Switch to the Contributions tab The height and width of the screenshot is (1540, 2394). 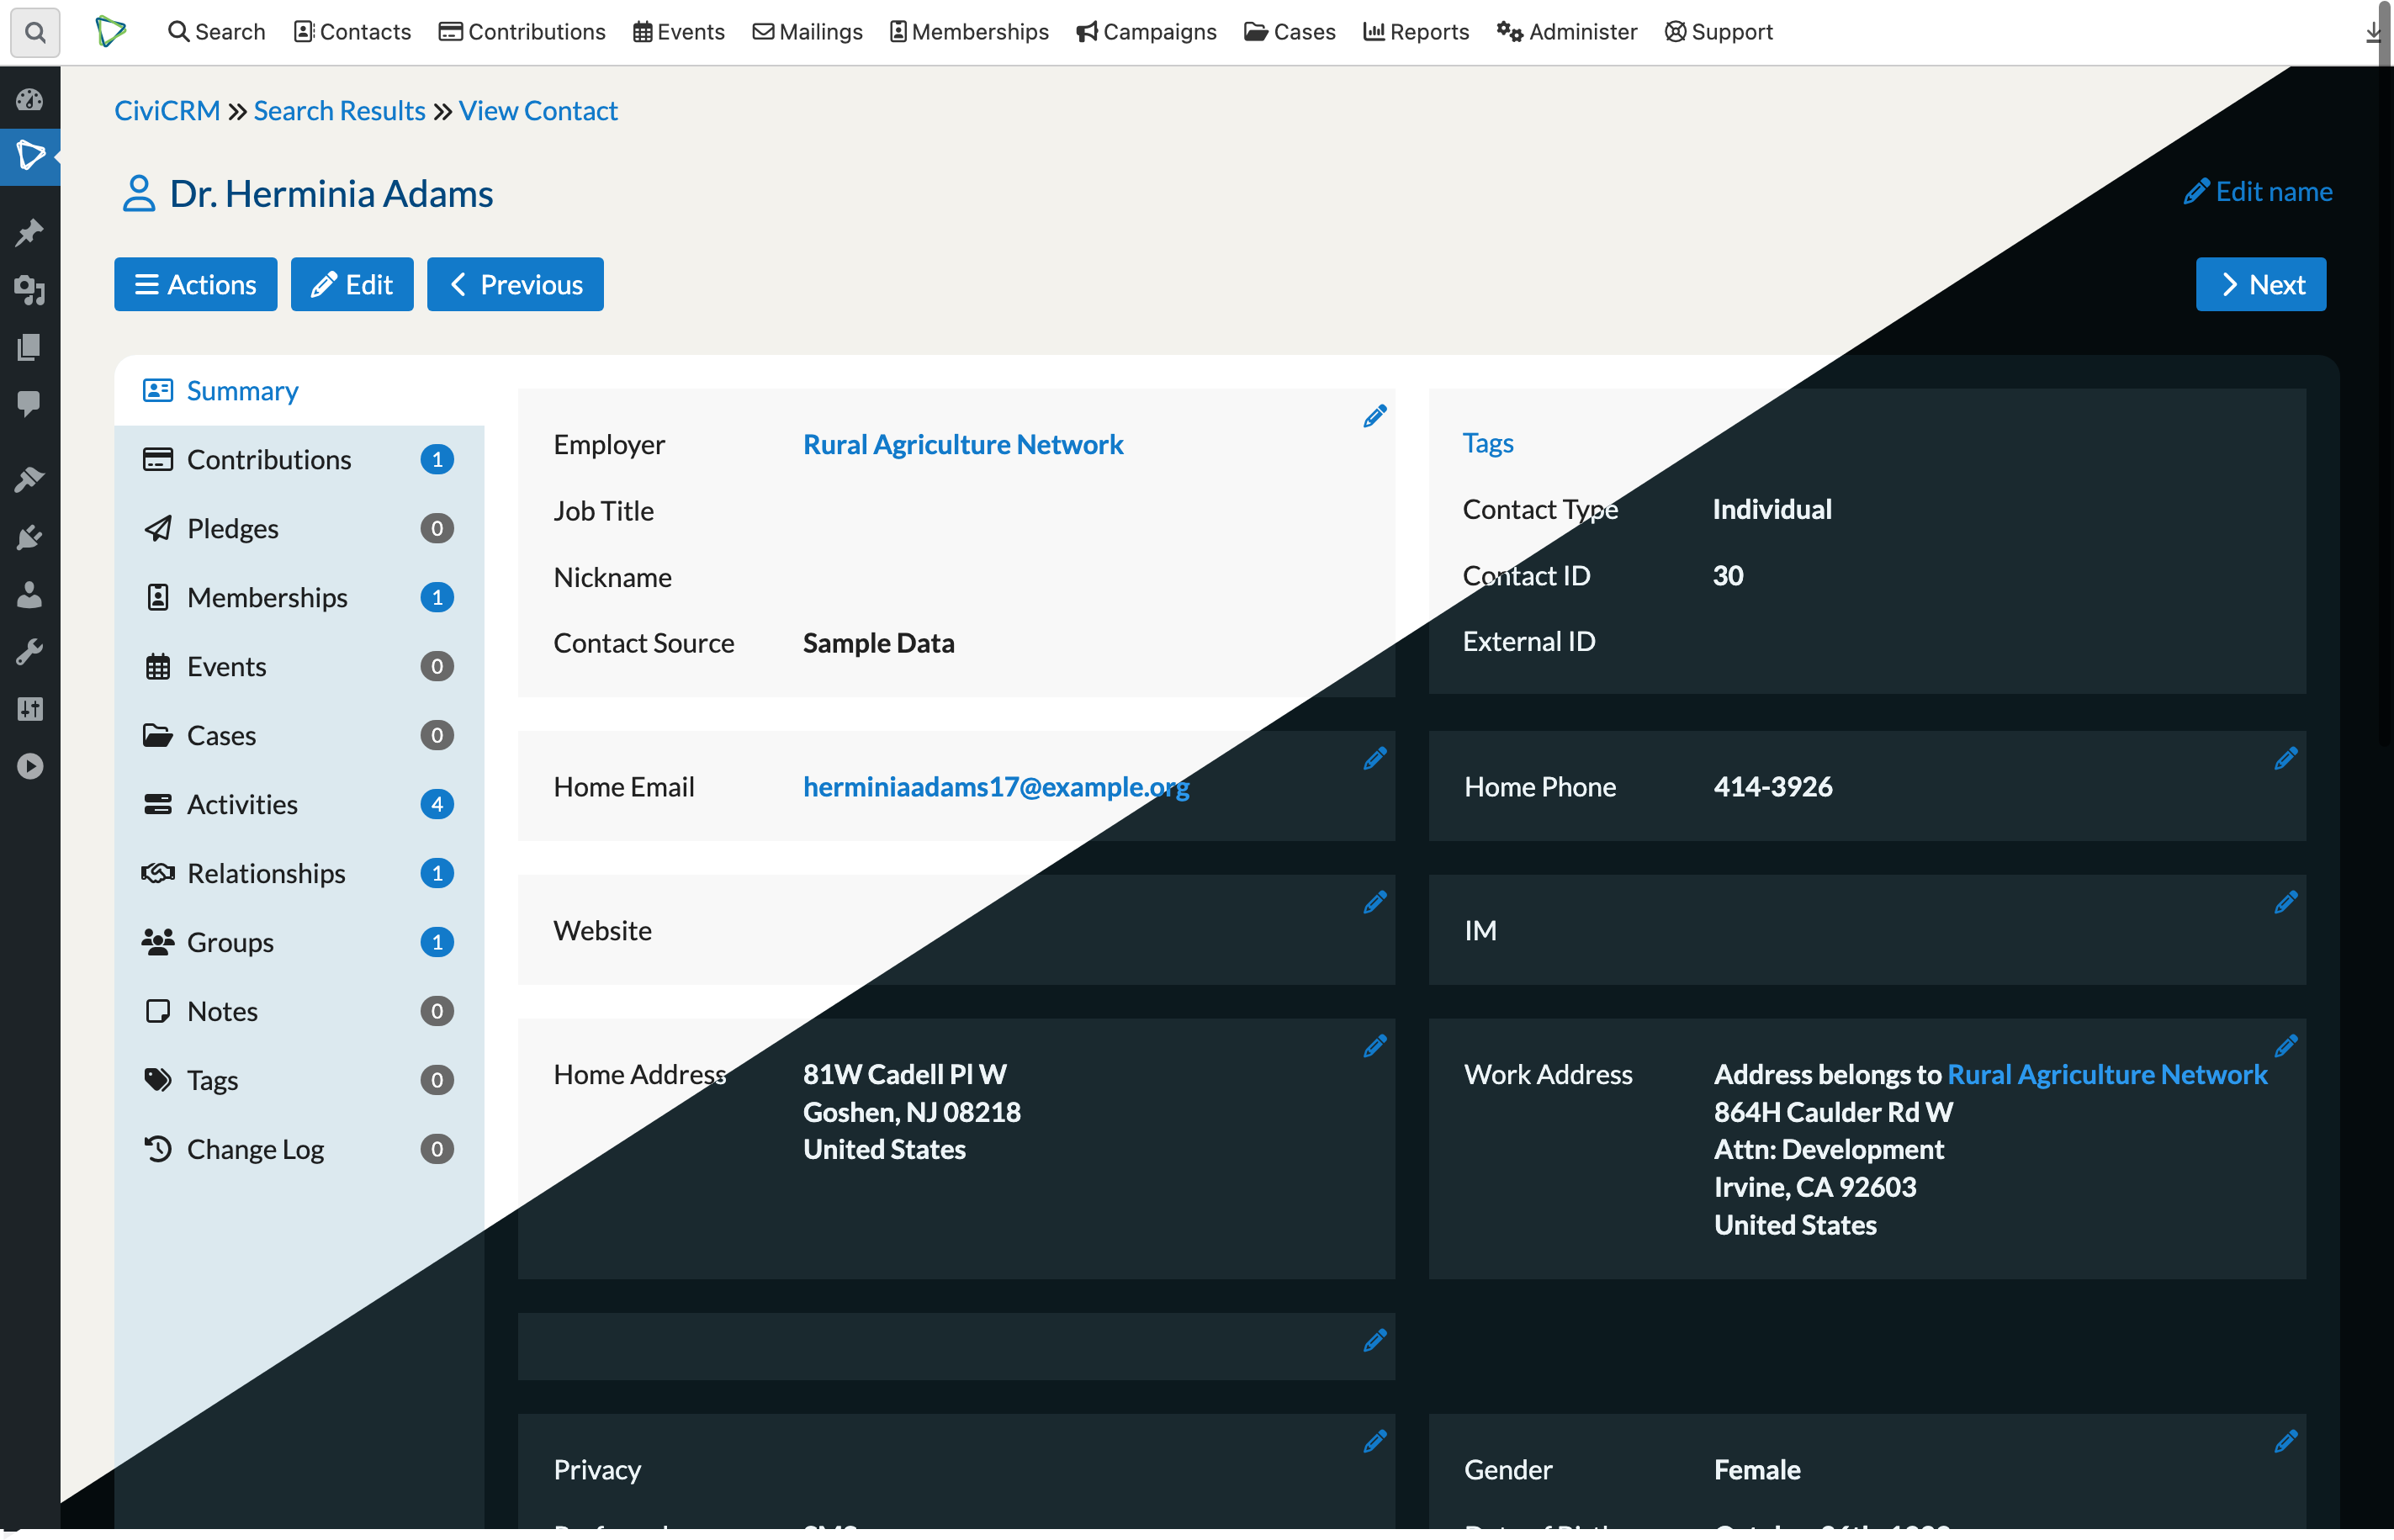pyautogui.click(x=299, y=460)
